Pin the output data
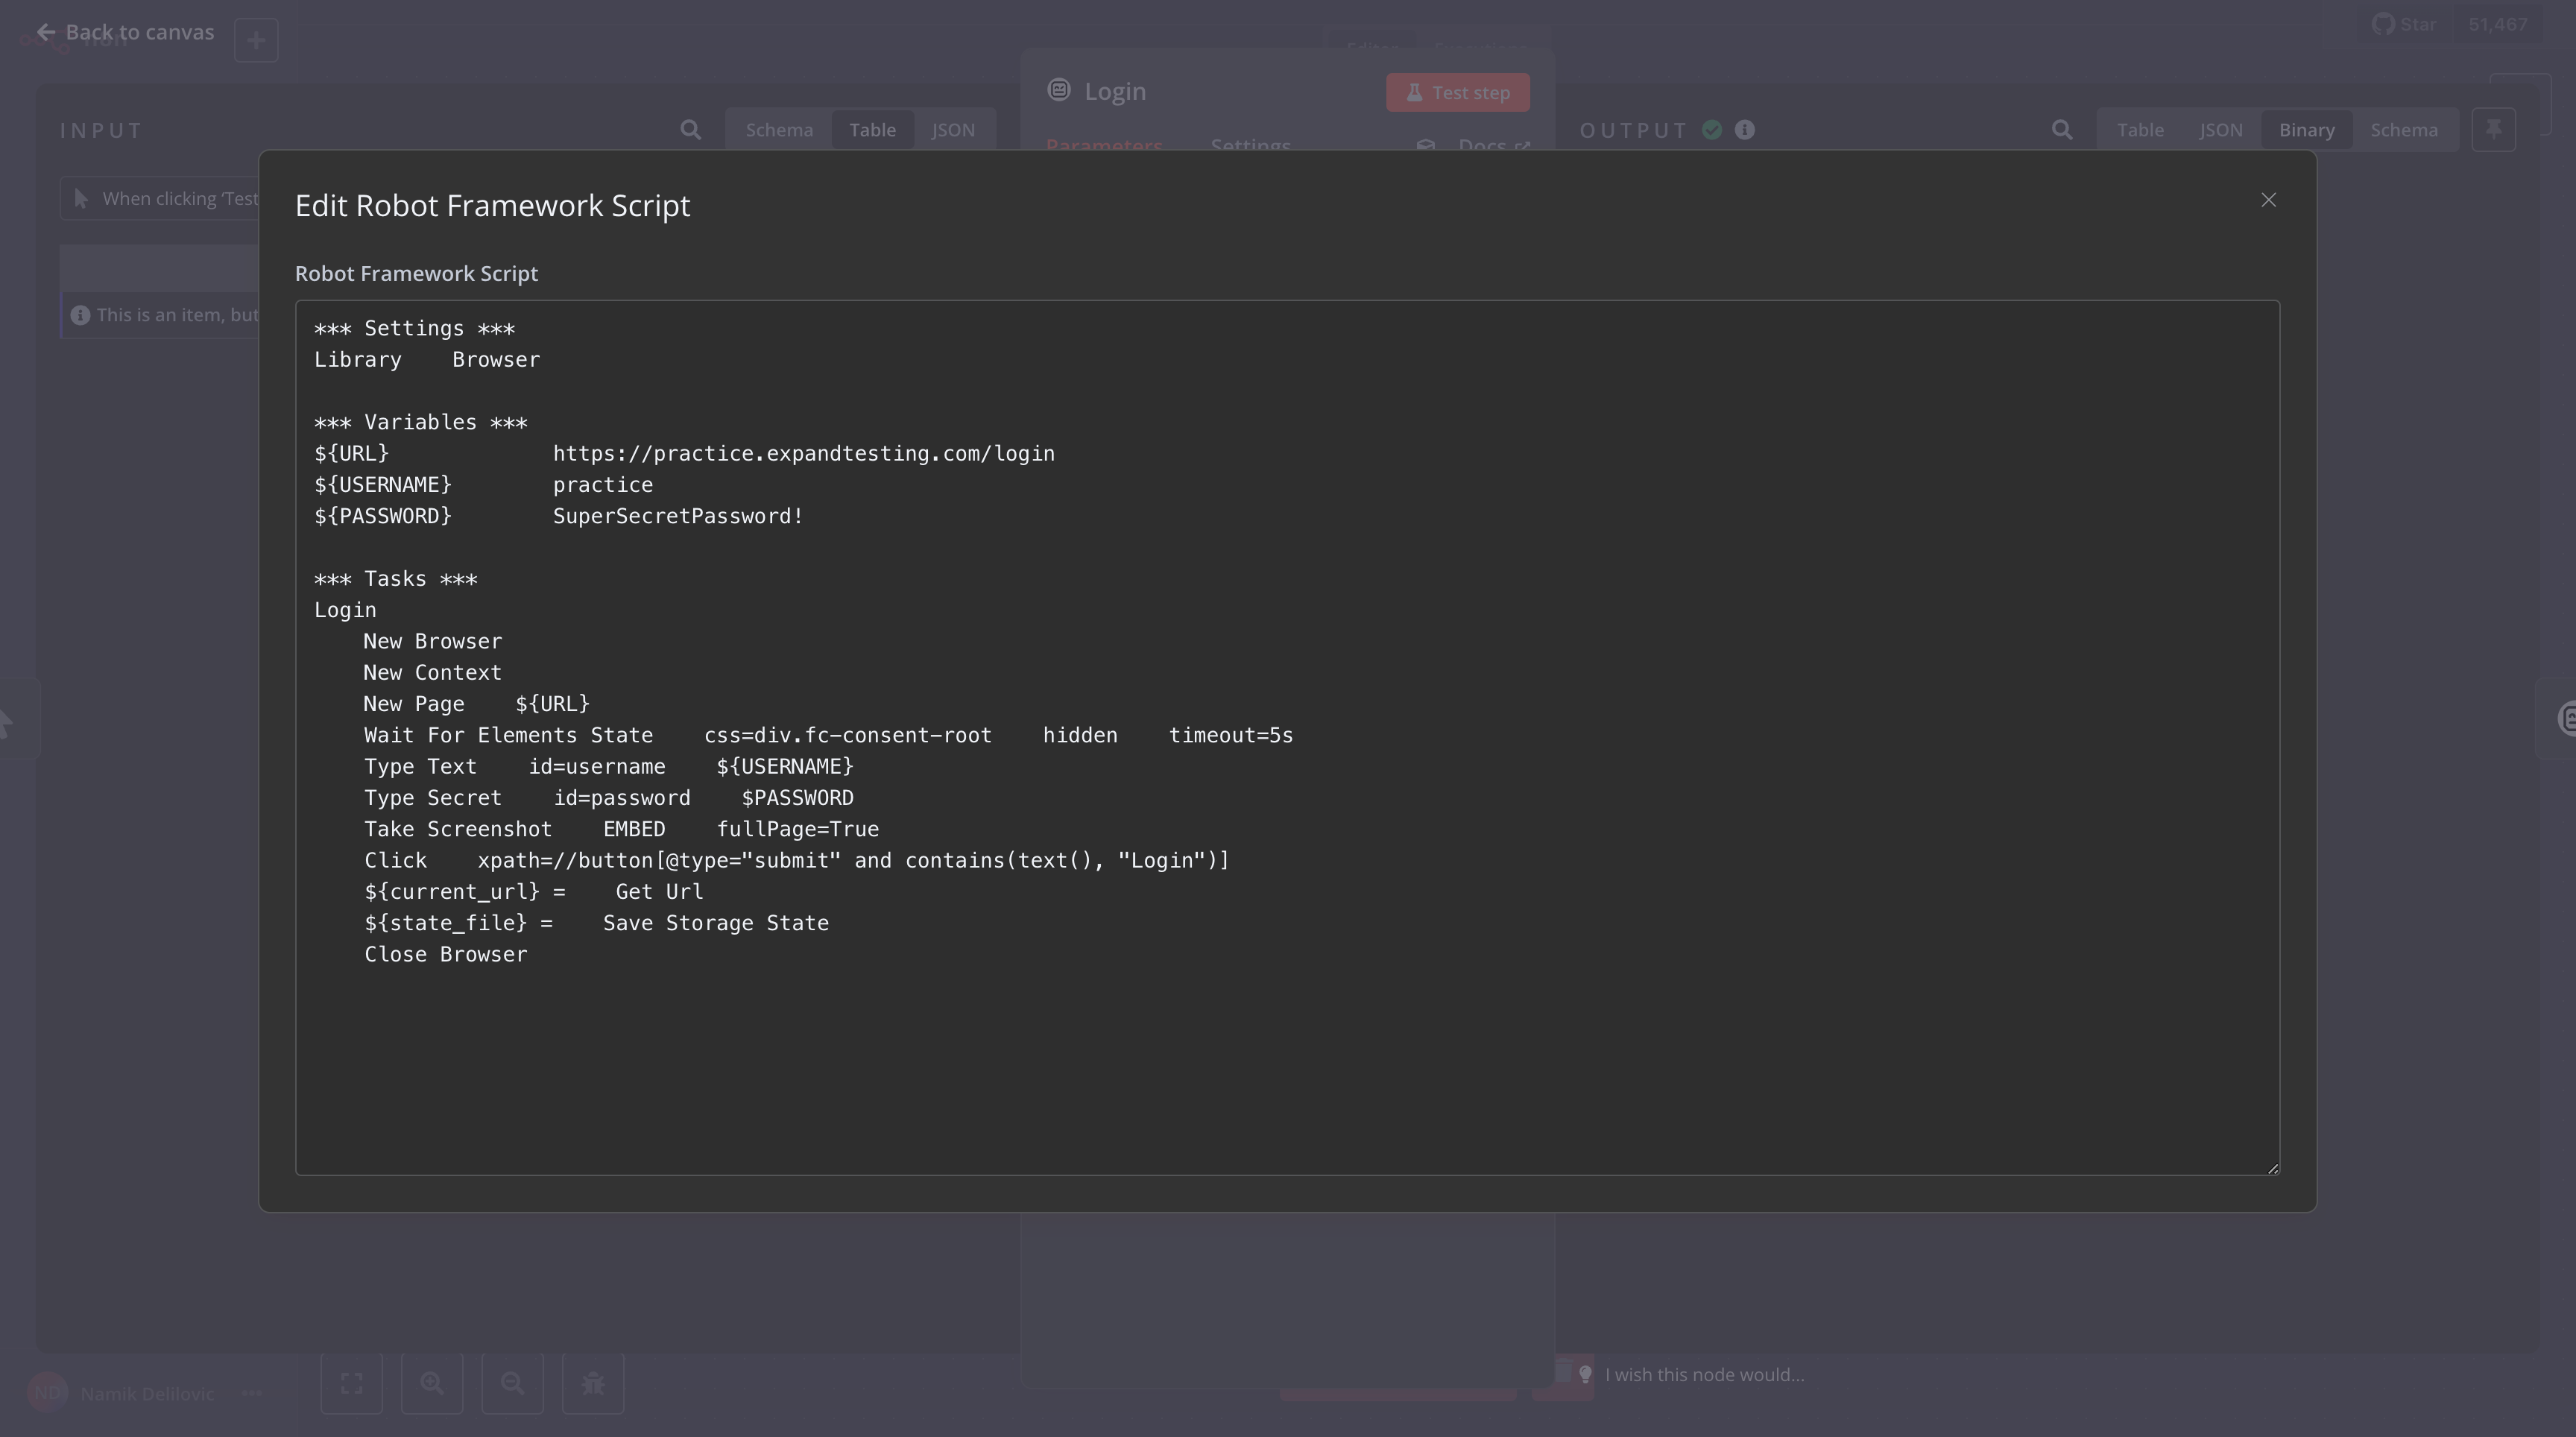This screenshot has width=2576, height=1437. click(2493, 130)
